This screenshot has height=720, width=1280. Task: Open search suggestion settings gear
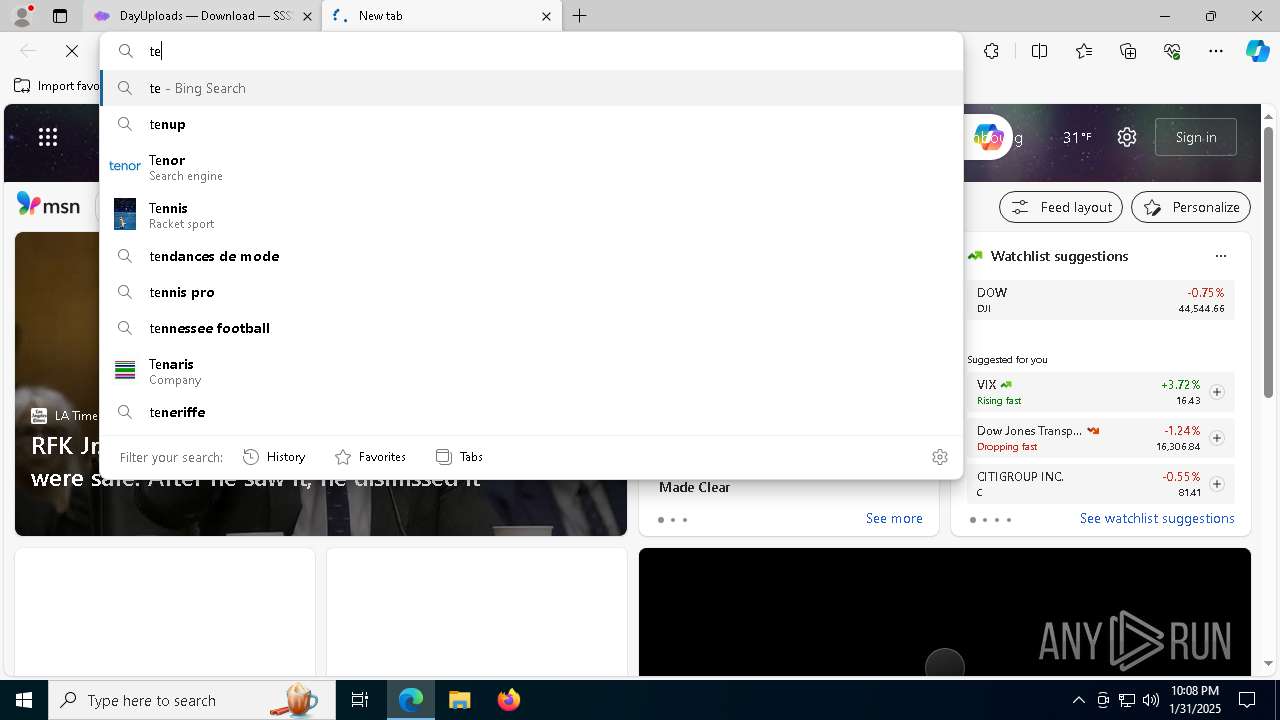pyautogui.click(x=939, y=457)
